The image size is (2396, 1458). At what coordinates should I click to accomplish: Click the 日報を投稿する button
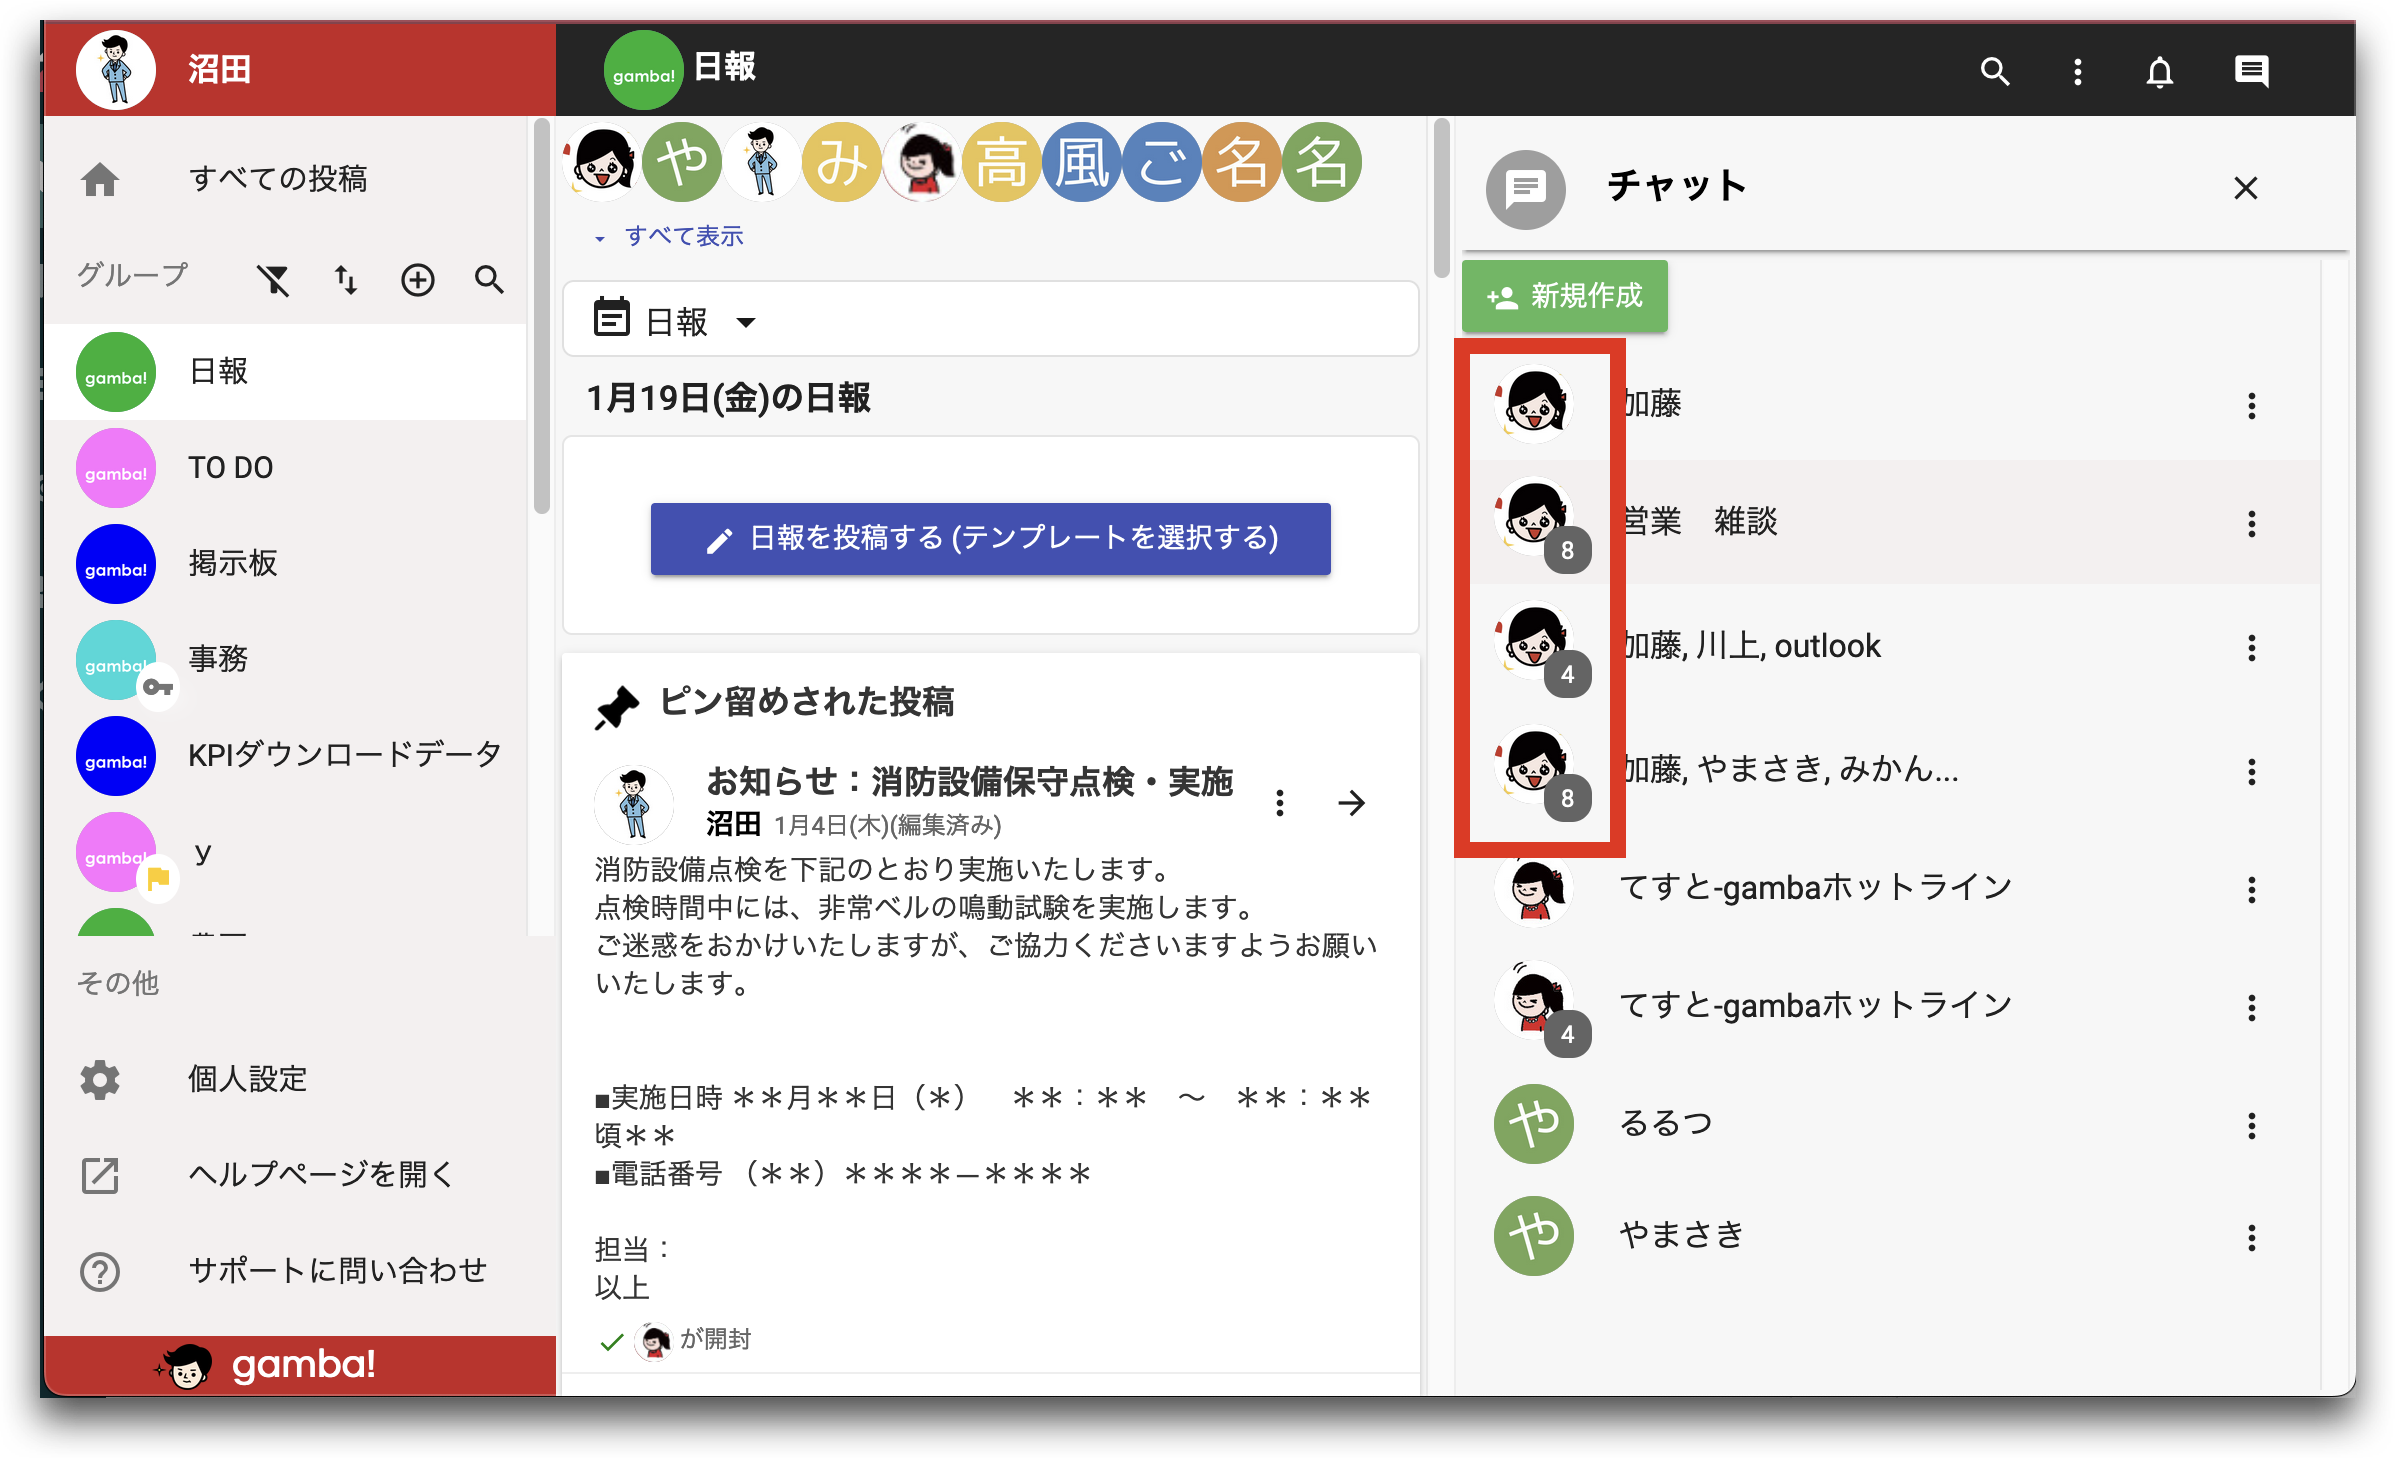coord(989,539)
